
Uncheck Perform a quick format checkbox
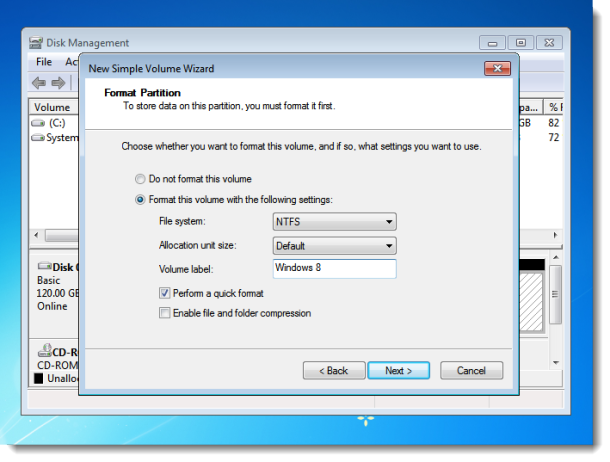click(x=165, y=293)
